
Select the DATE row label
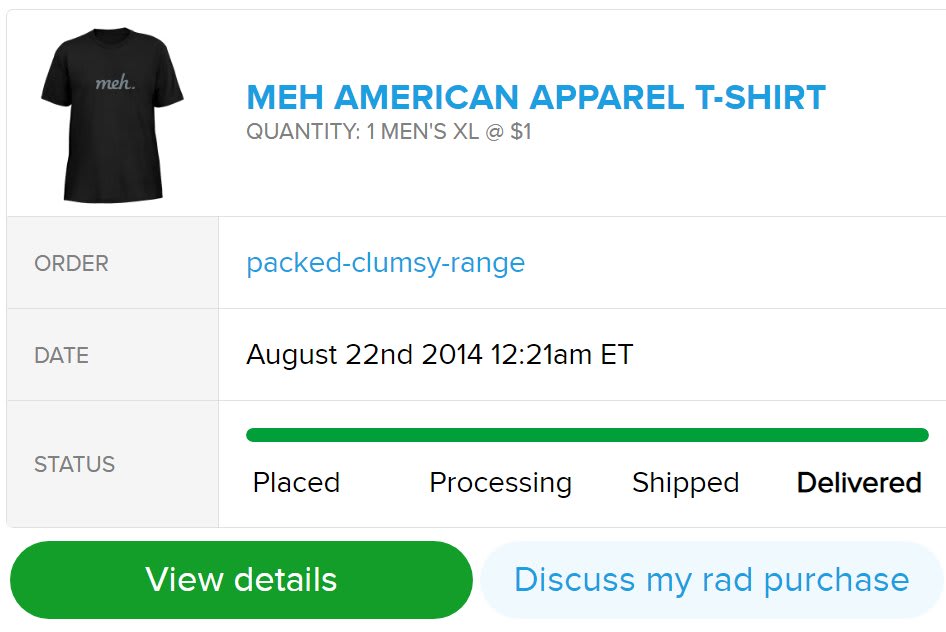62,356
